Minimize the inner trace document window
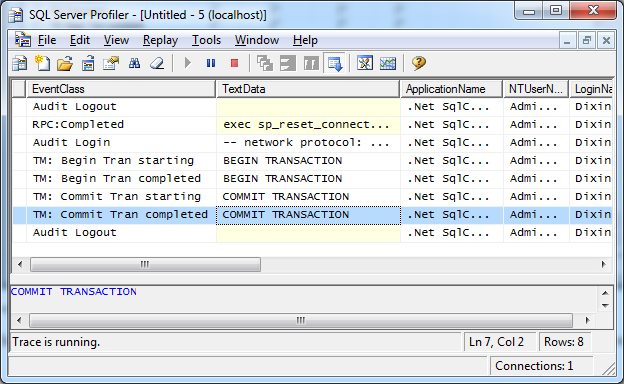Image resolution: width=624 pixels, height=384 pixels. coord(567,41)
